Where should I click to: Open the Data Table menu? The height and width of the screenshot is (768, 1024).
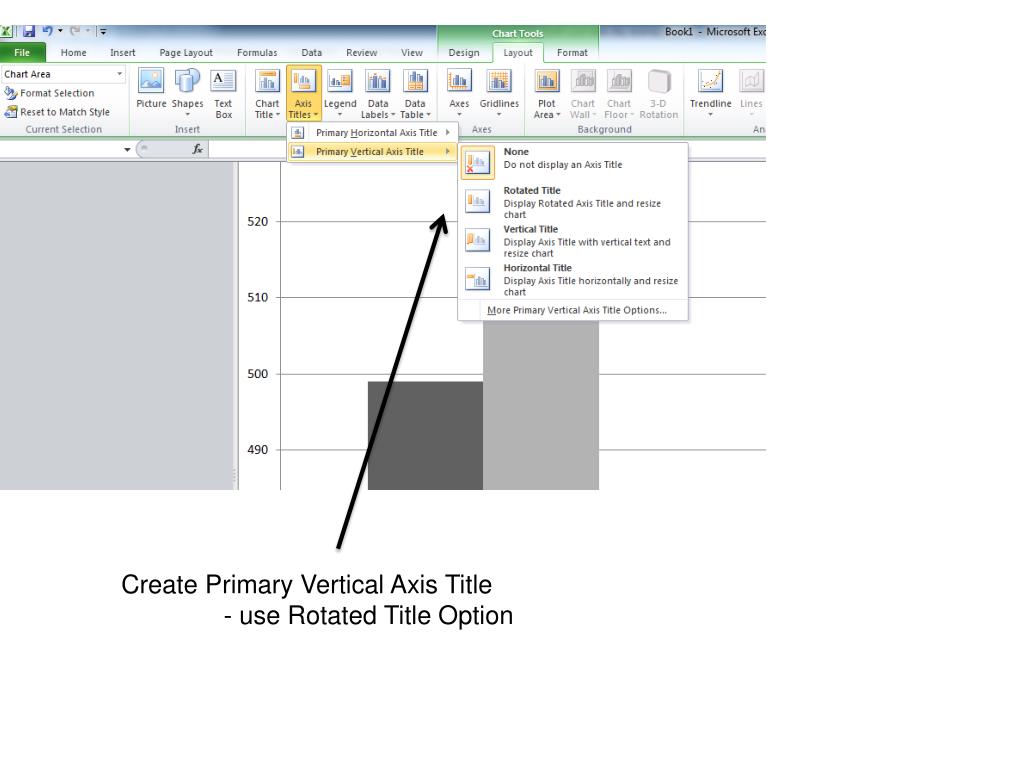415,94
